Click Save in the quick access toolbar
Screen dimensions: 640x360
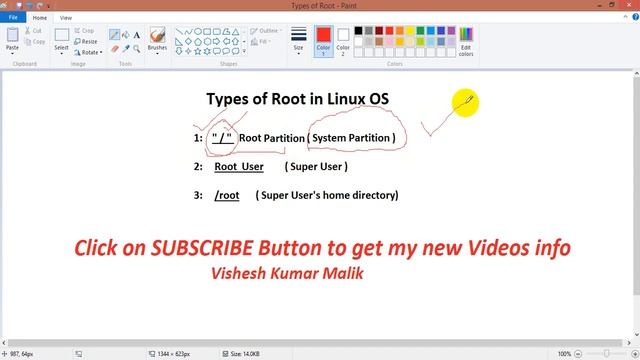click(19, 6)
